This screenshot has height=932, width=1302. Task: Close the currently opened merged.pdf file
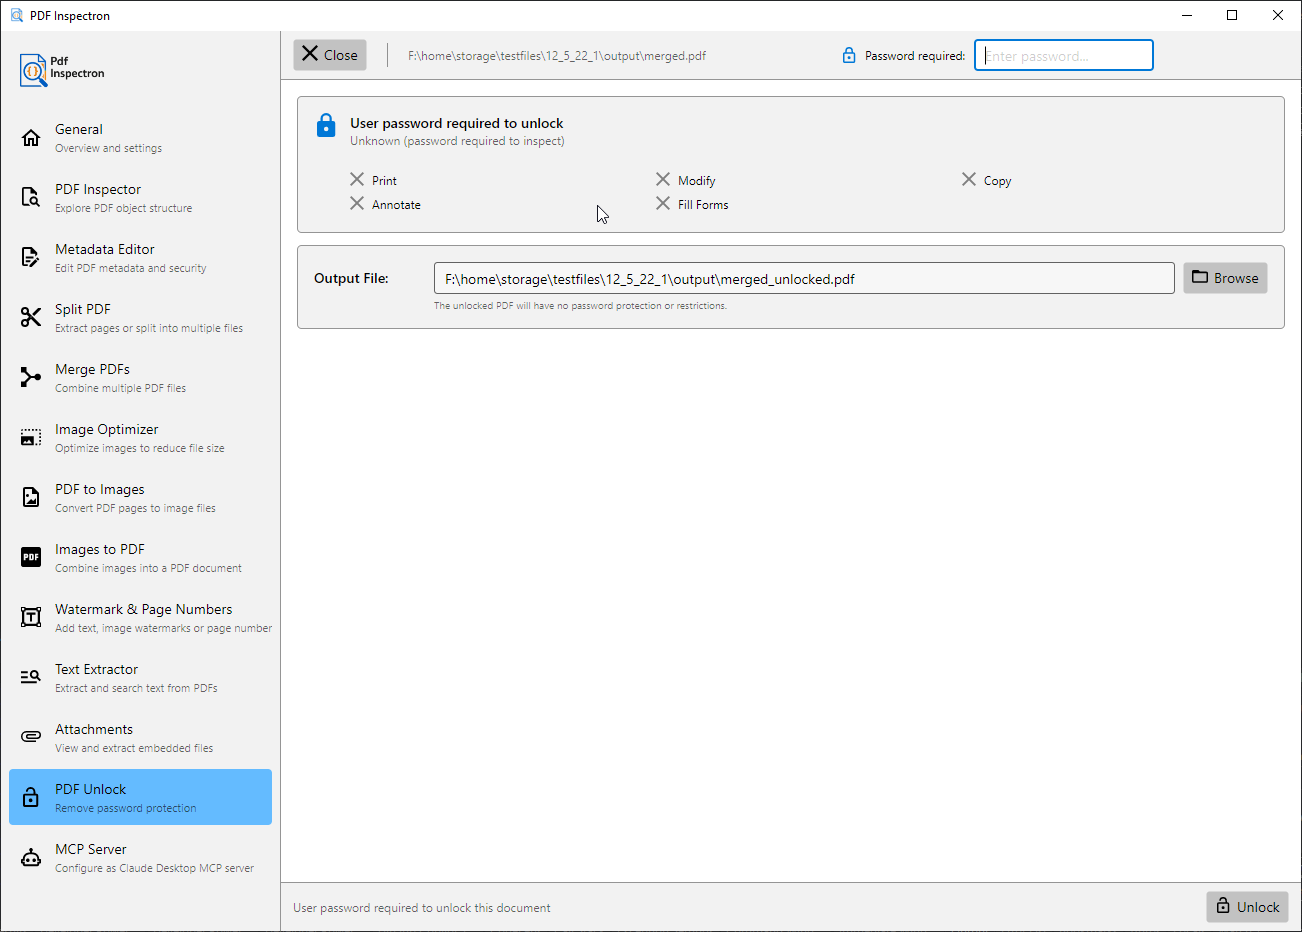click(x=330, y=55)
